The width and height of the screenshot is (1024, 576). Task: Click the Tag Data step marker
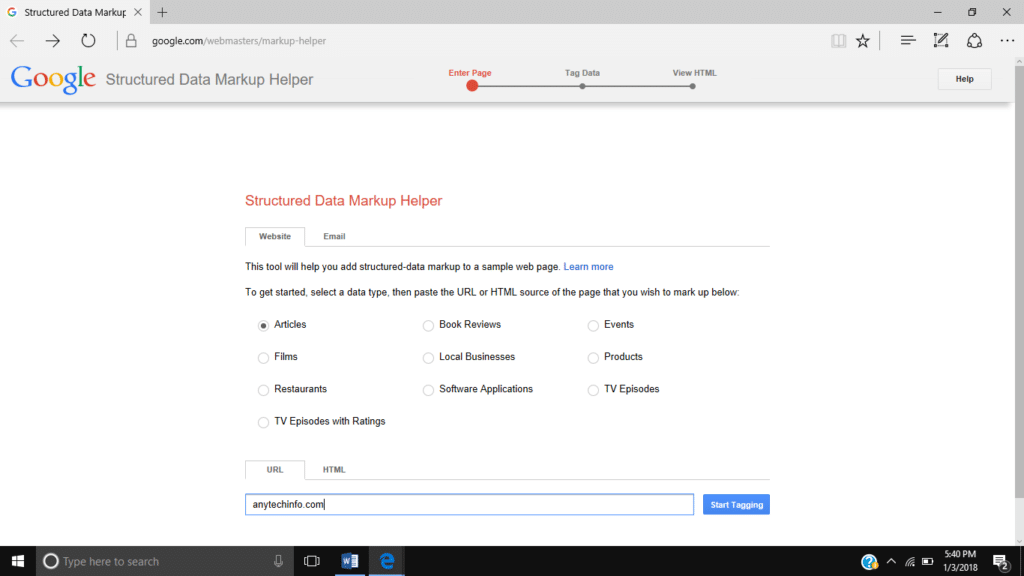pyautogui.click(x=582, y=86)
